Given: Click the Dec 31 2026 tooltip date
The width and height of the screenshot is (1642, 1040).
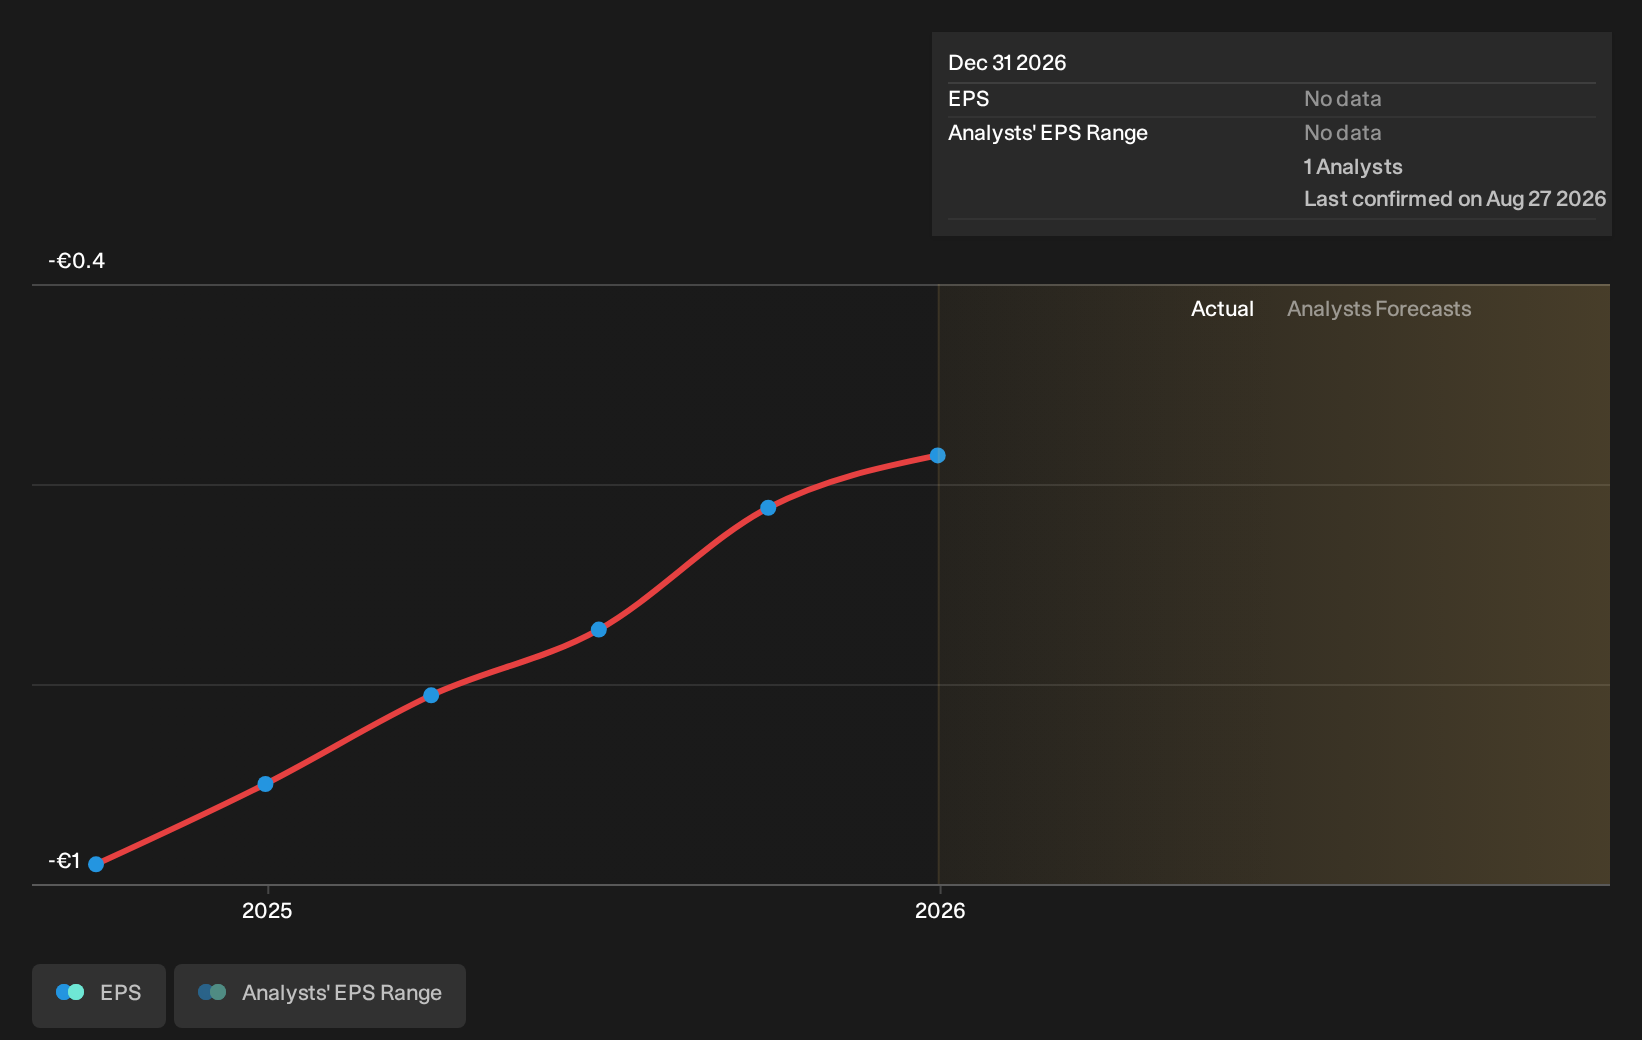Looking at the screenshot, I should pos(1007,63).
